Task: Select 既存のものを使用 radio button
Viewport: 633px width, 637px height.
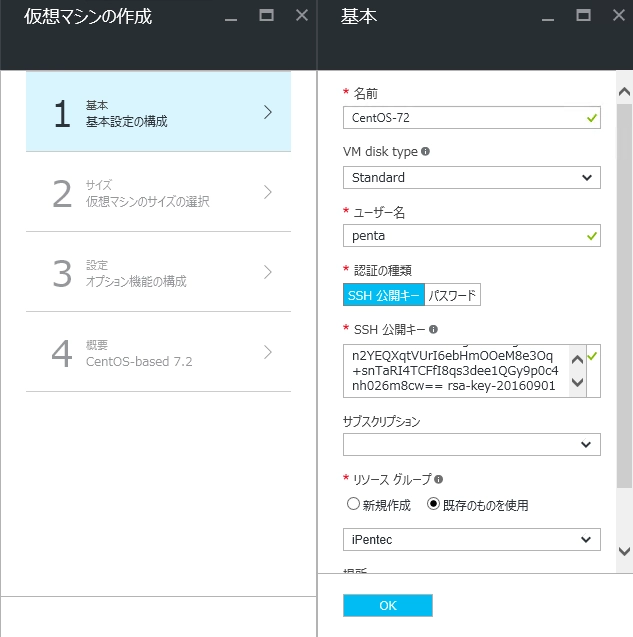Action: click(434, 504)
